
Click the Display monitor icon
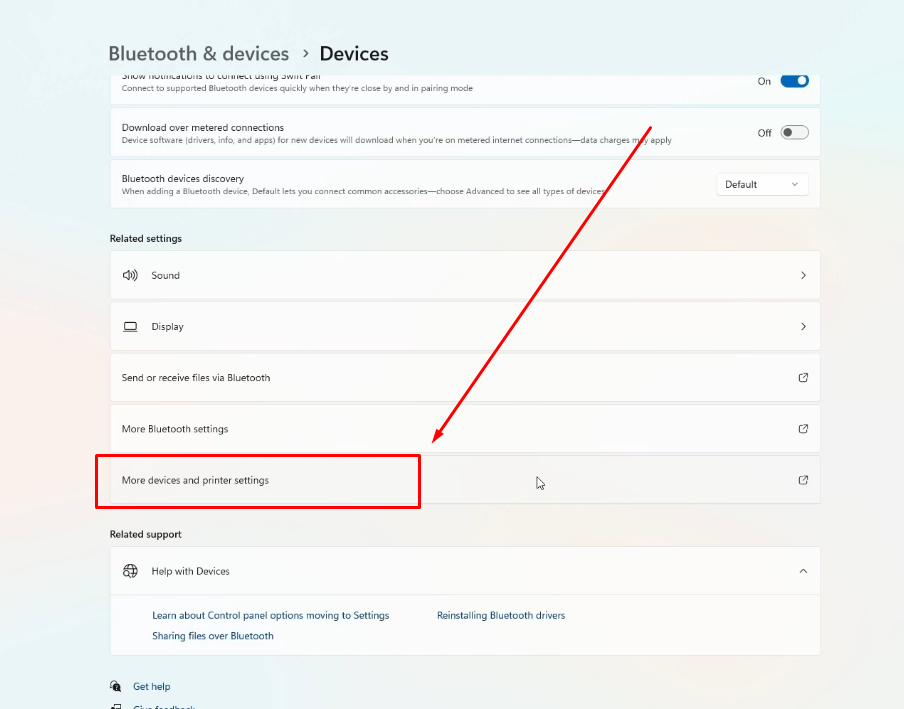130,327
